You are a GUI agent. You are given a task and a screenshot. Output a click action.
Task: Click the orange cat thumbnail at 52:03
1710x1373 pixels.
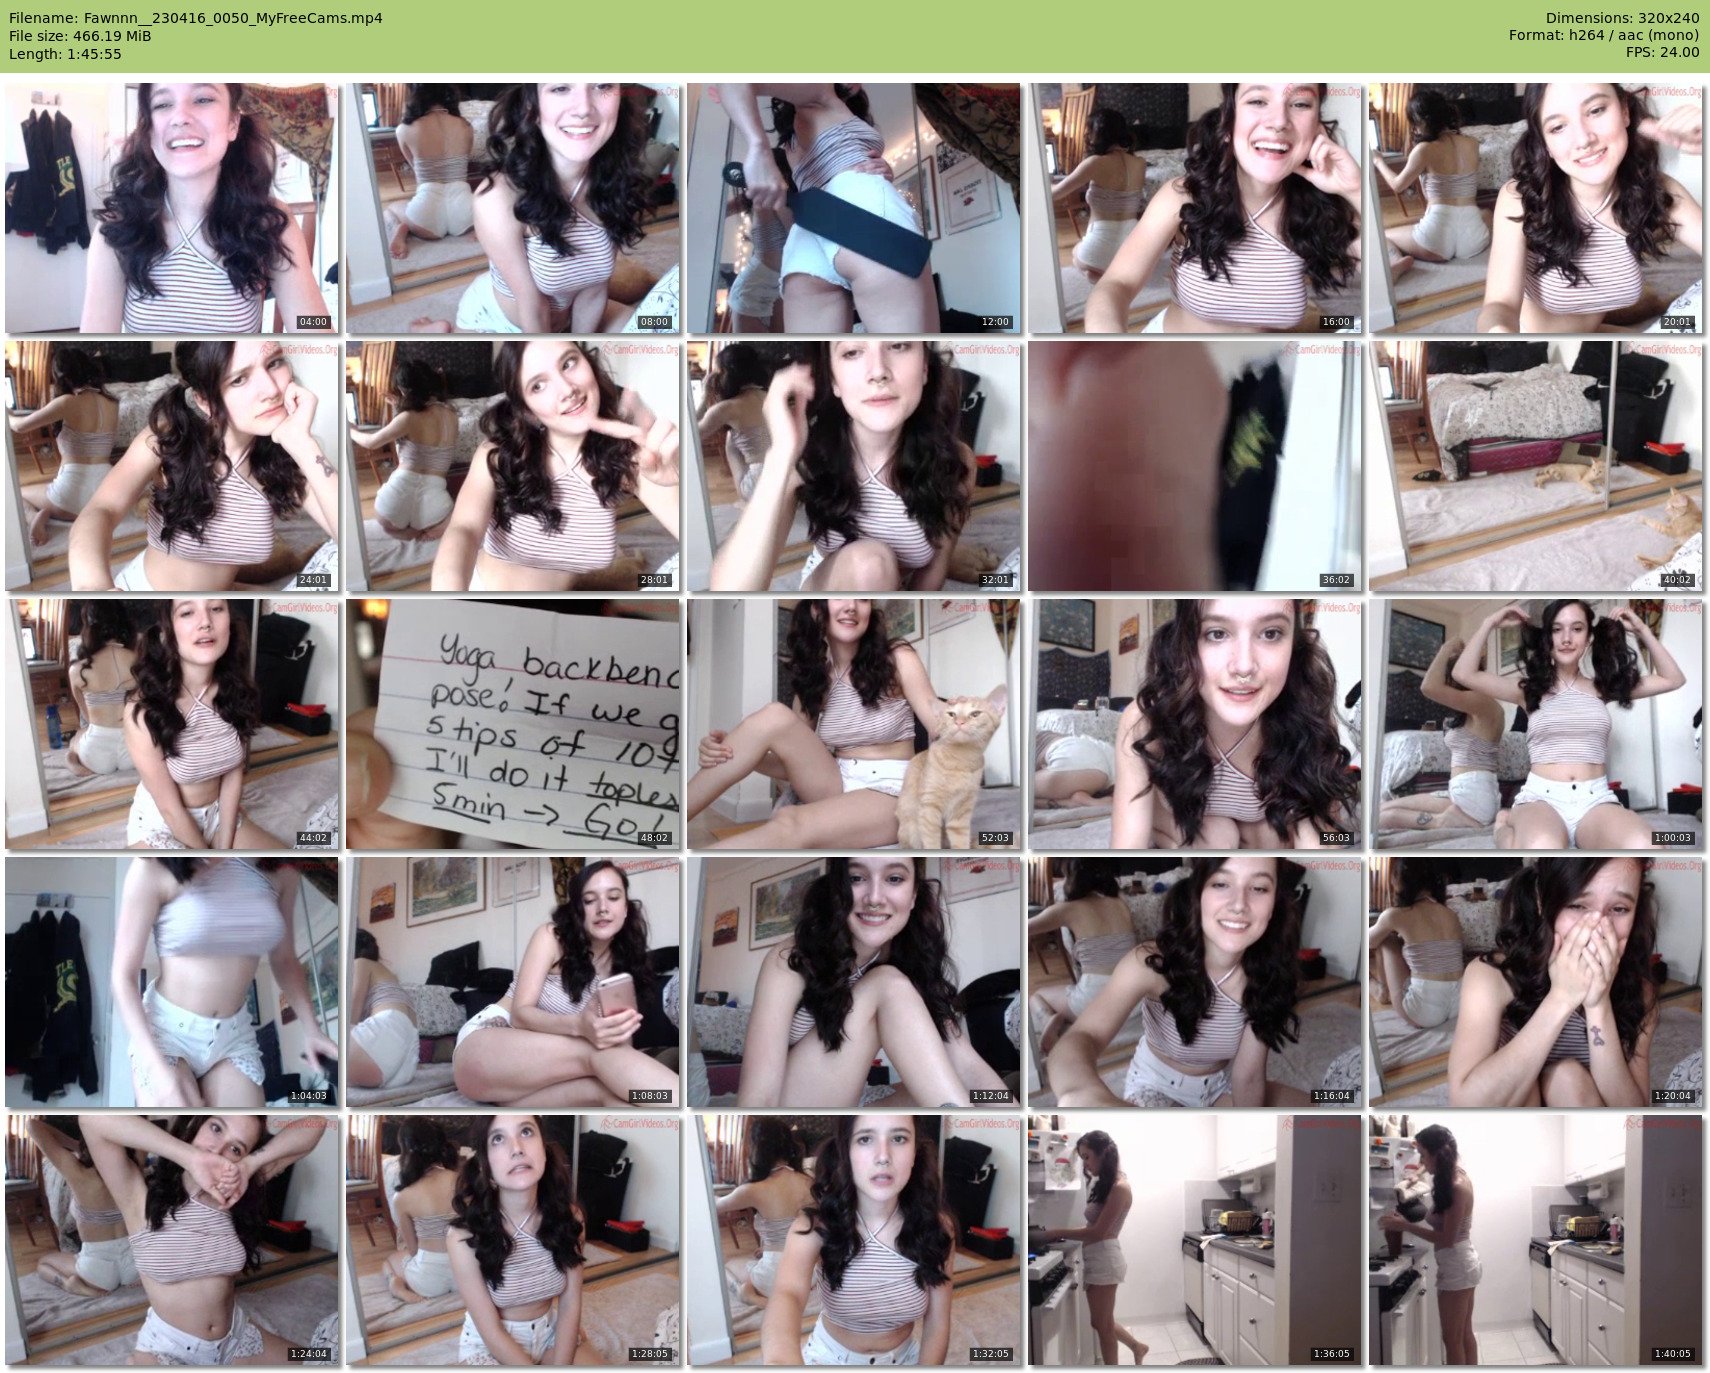click(853, 724)
